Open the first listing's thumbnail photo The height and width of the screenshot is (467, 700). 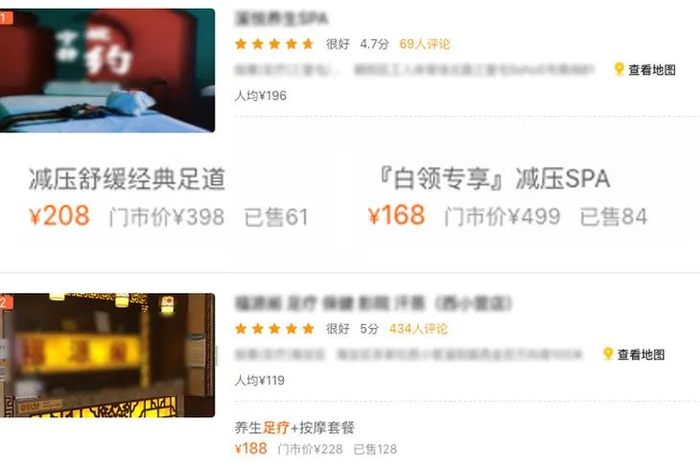107,71
